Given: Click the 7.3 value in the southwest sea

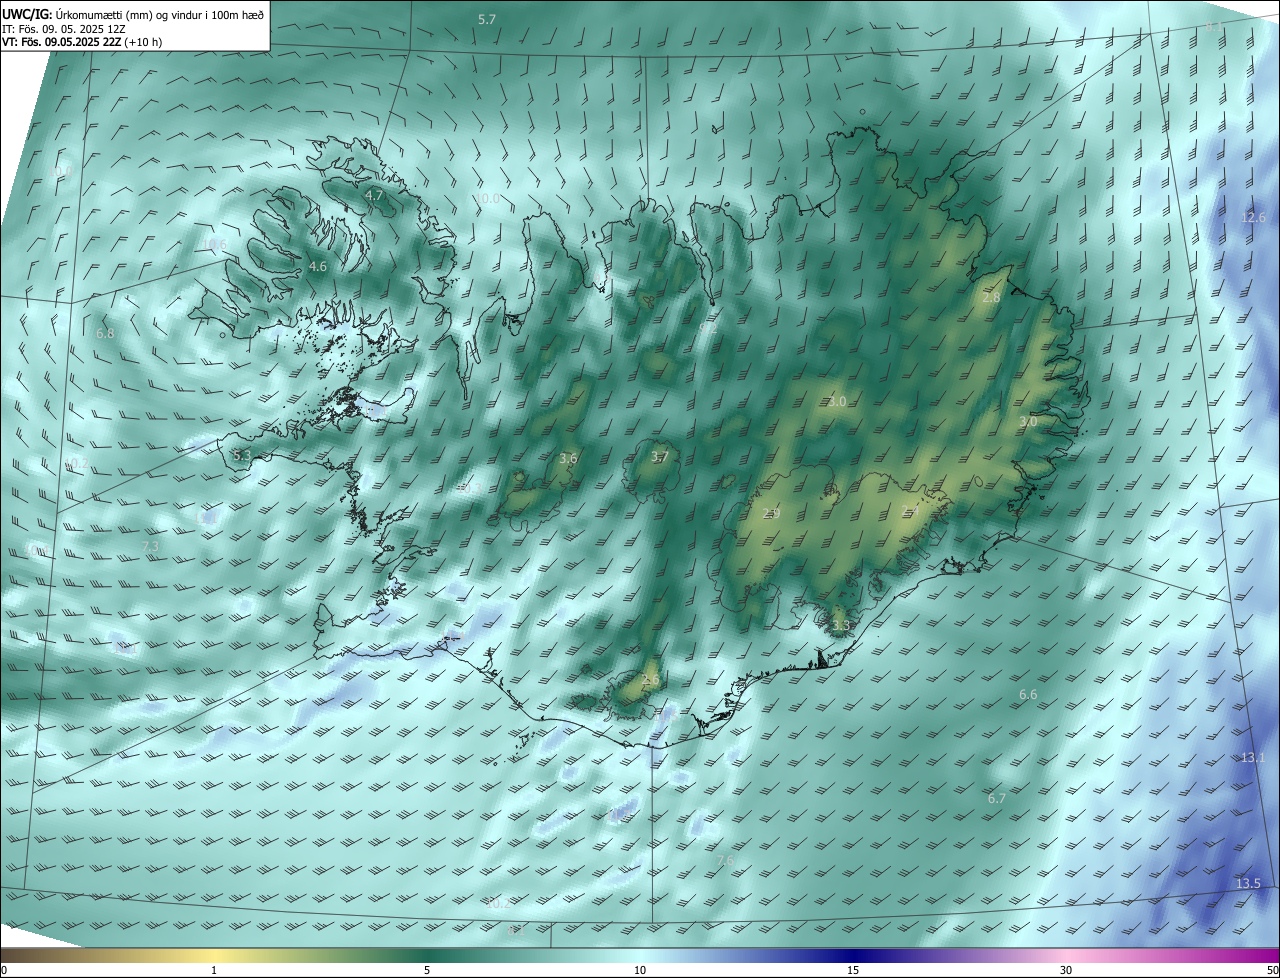Looking at the screenshot, I should (151, 546).
